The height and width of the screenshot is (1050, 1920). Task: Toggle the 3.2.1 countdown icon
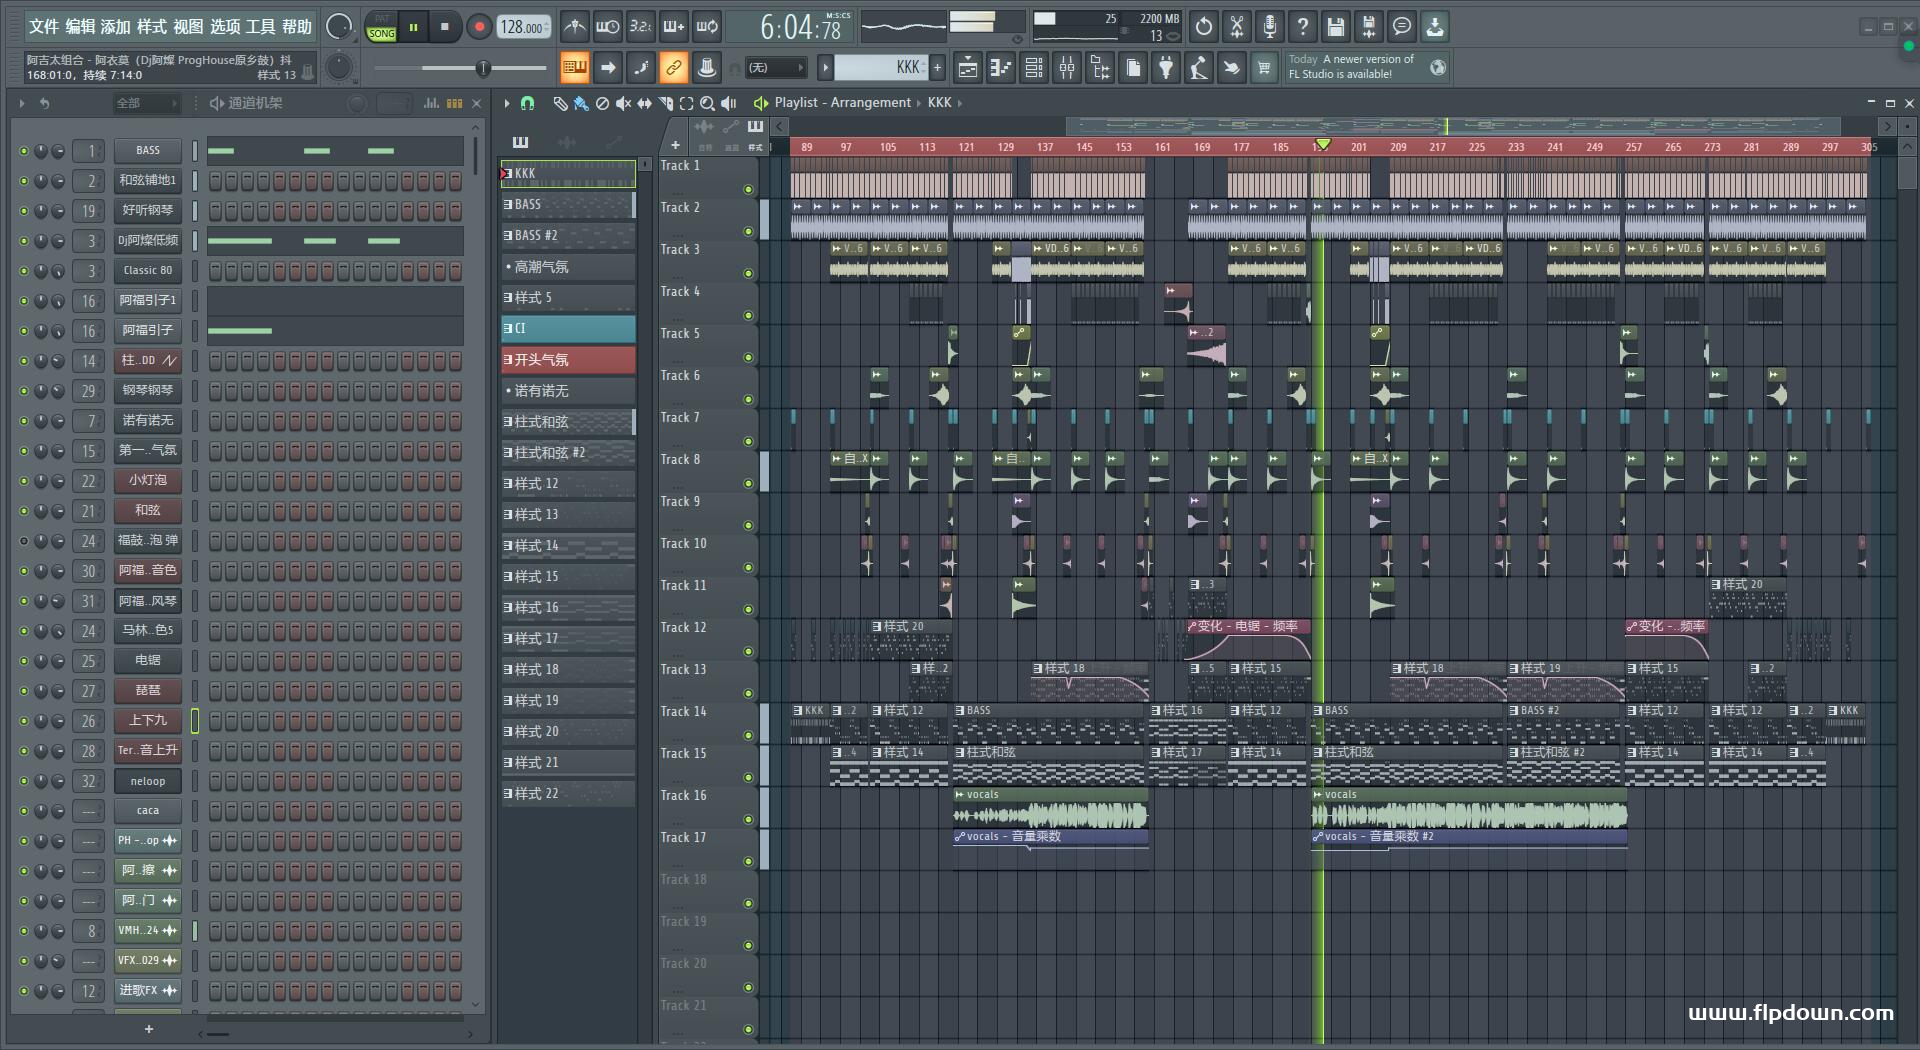point(641,27)
